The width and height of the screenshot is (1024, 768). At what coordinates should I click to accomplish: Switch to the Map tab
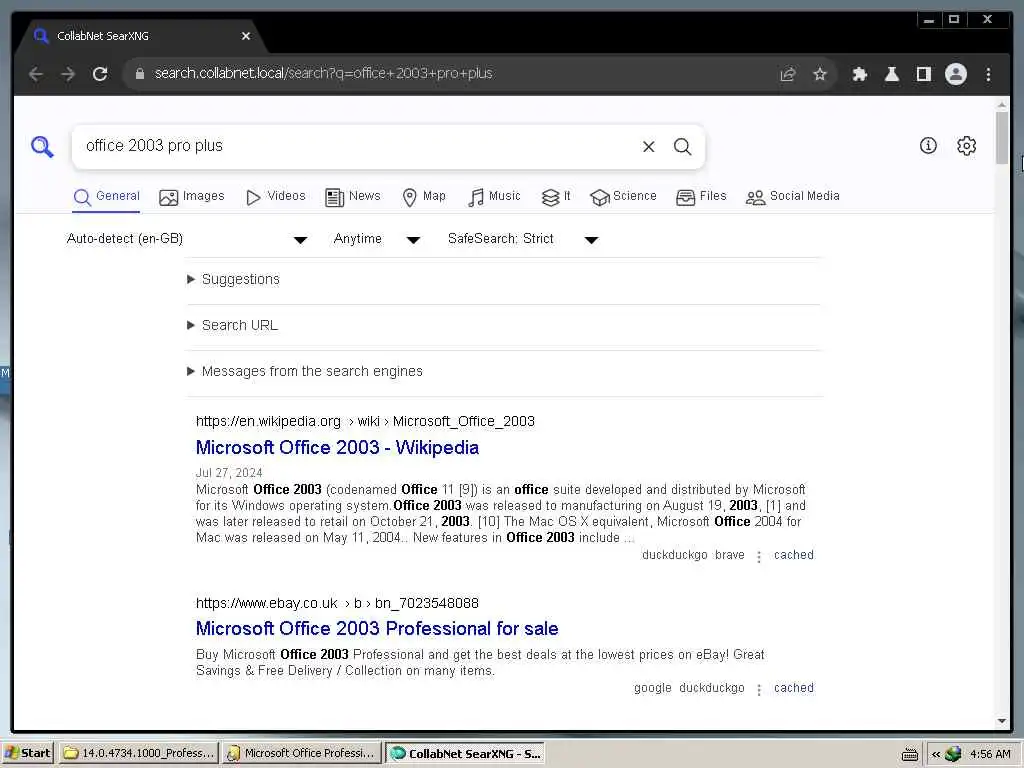(424, 197)
